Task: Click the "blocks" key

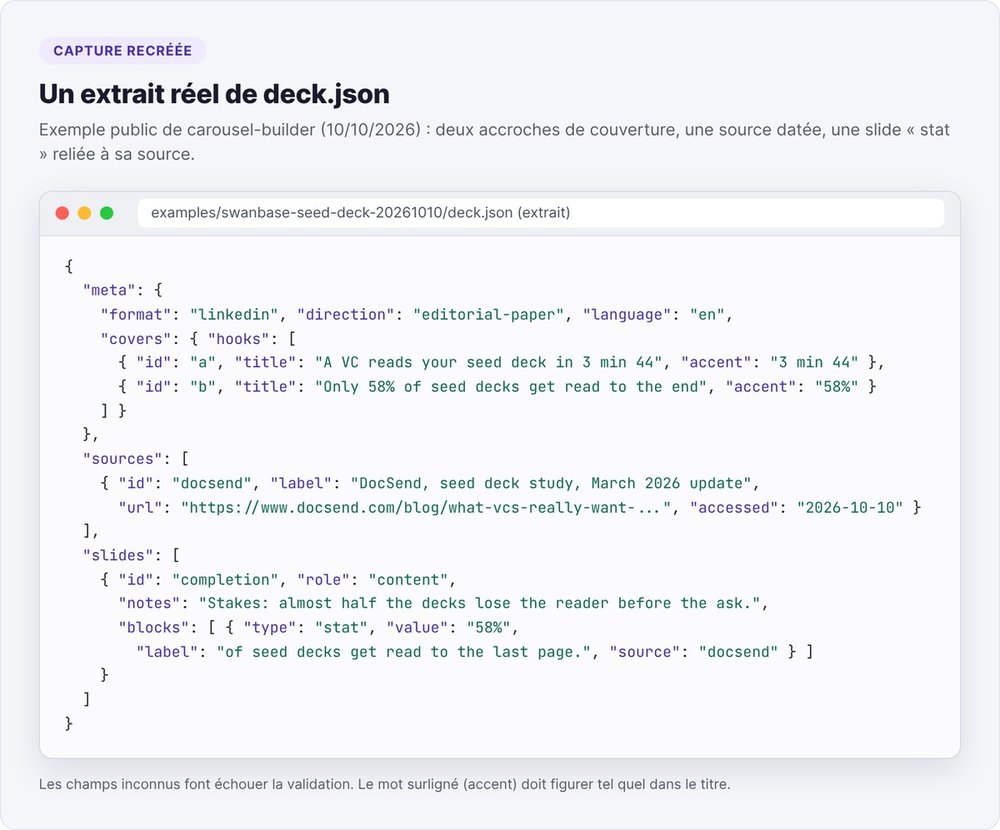Action: [x=154, y=628]
